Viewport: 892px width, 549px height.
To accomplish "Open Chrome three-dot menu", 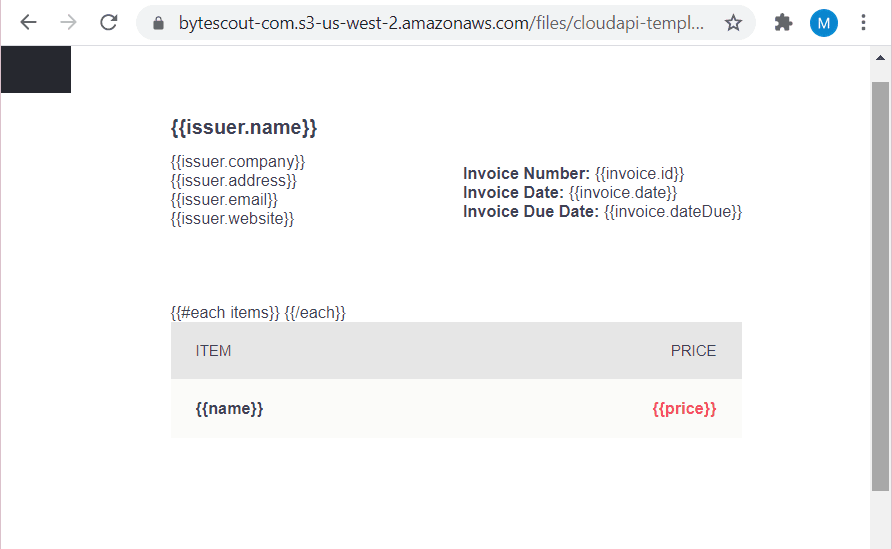I will click(864, 23).
